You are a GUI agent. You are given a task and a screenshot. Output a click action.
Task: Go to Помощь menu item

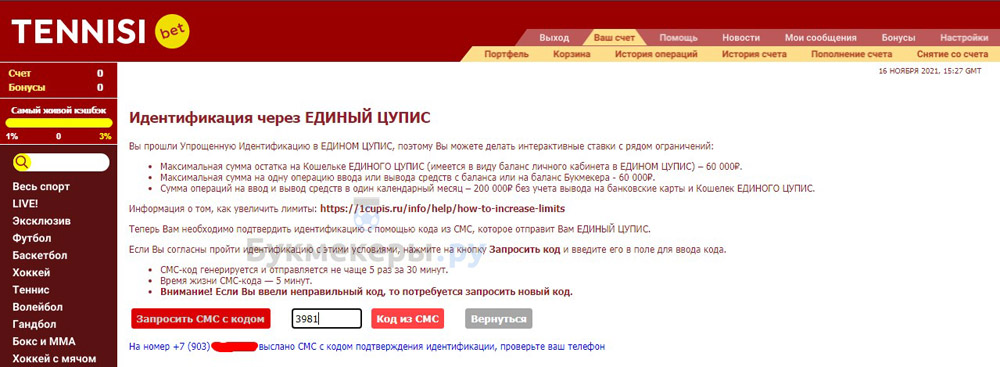[x=678, y=38]
